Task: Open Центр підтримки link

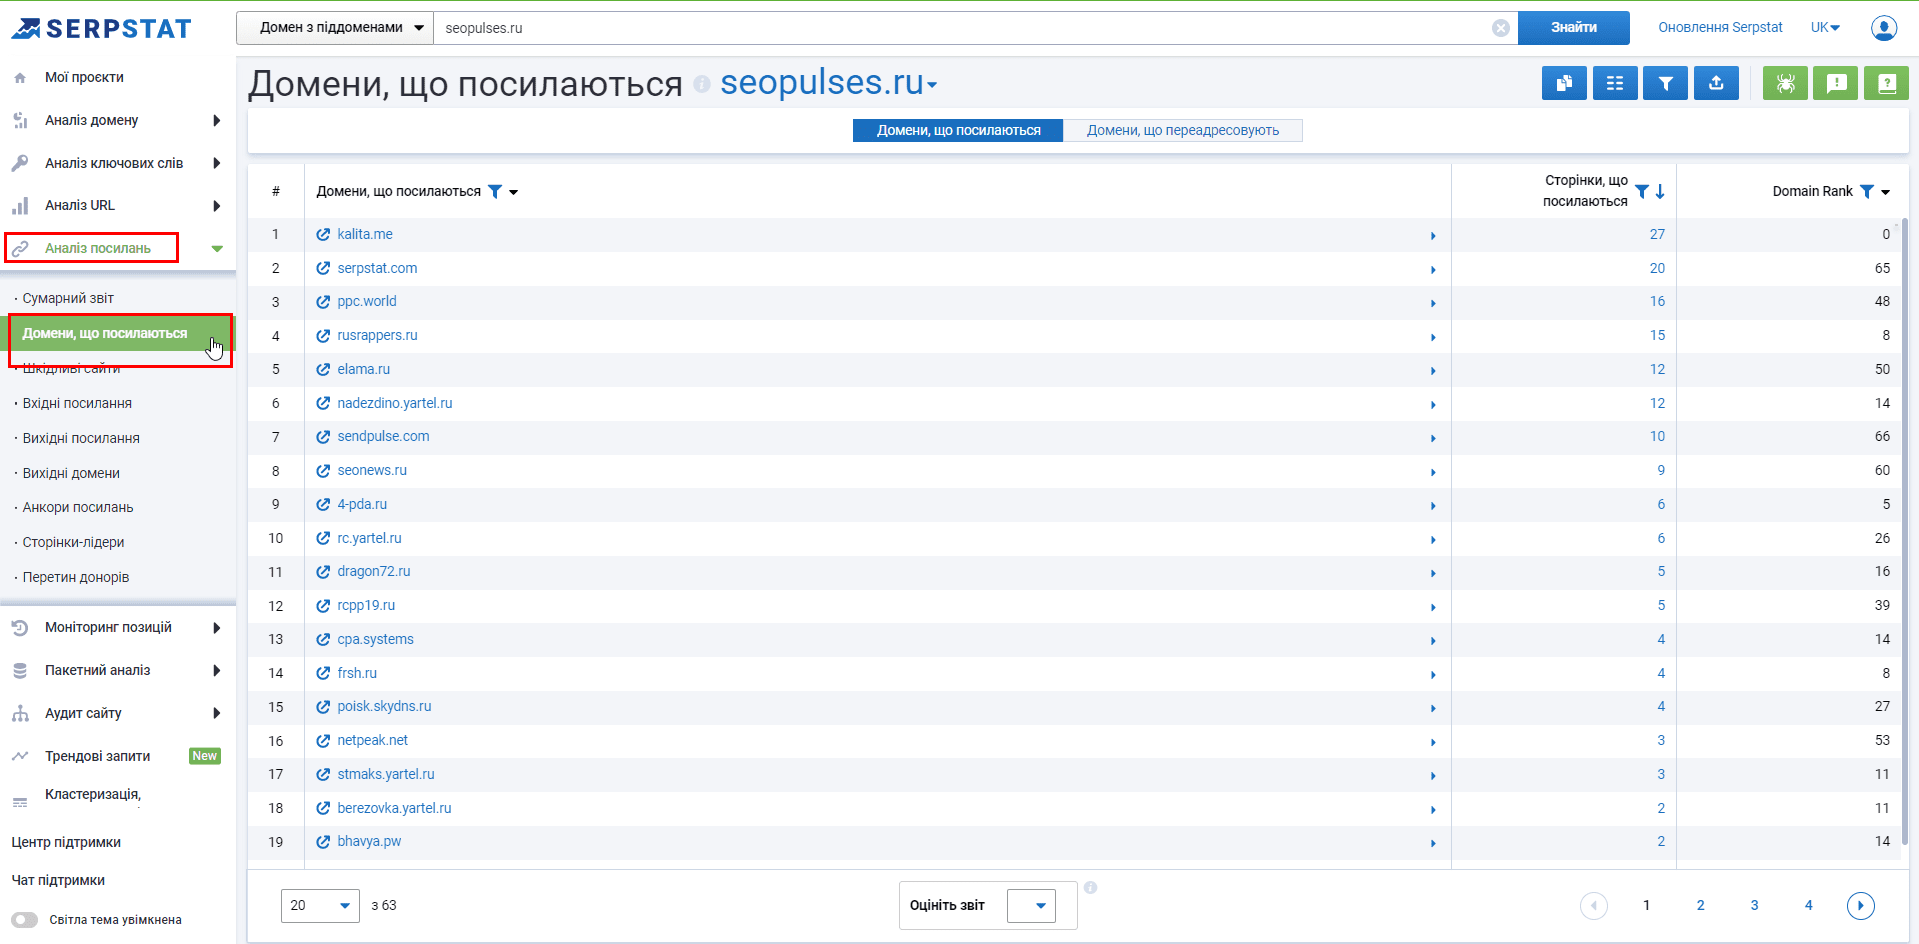Action: point(66,842)
